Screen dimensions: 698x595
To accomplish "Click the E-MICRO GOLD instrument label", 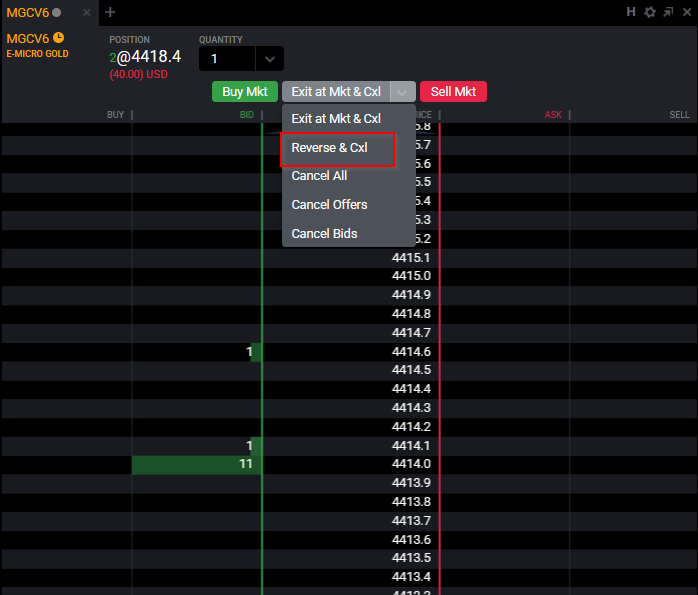I will (x=37, y=54).
